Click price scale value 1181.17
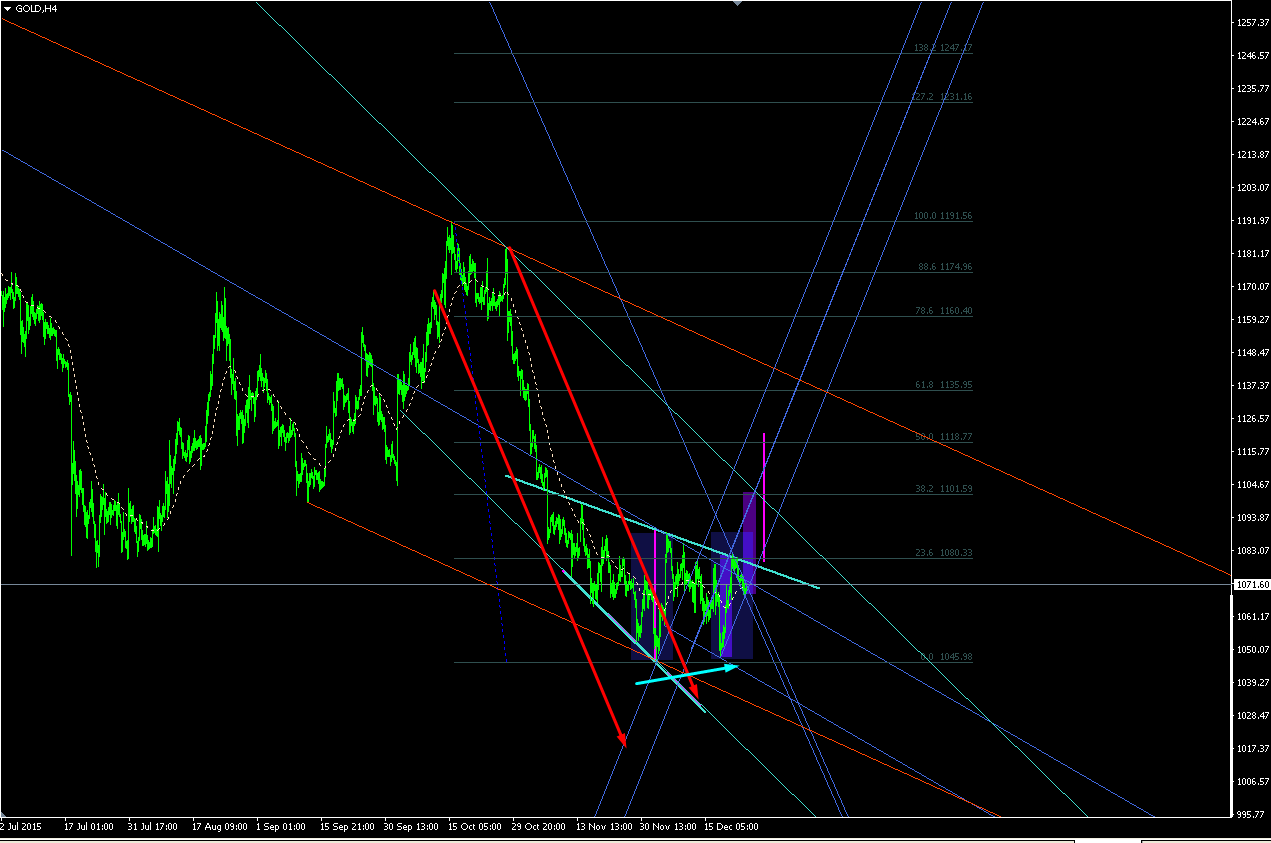The width and height of the screenshot is (1271, 843). pyautogui.click(x=1251, y=253)
